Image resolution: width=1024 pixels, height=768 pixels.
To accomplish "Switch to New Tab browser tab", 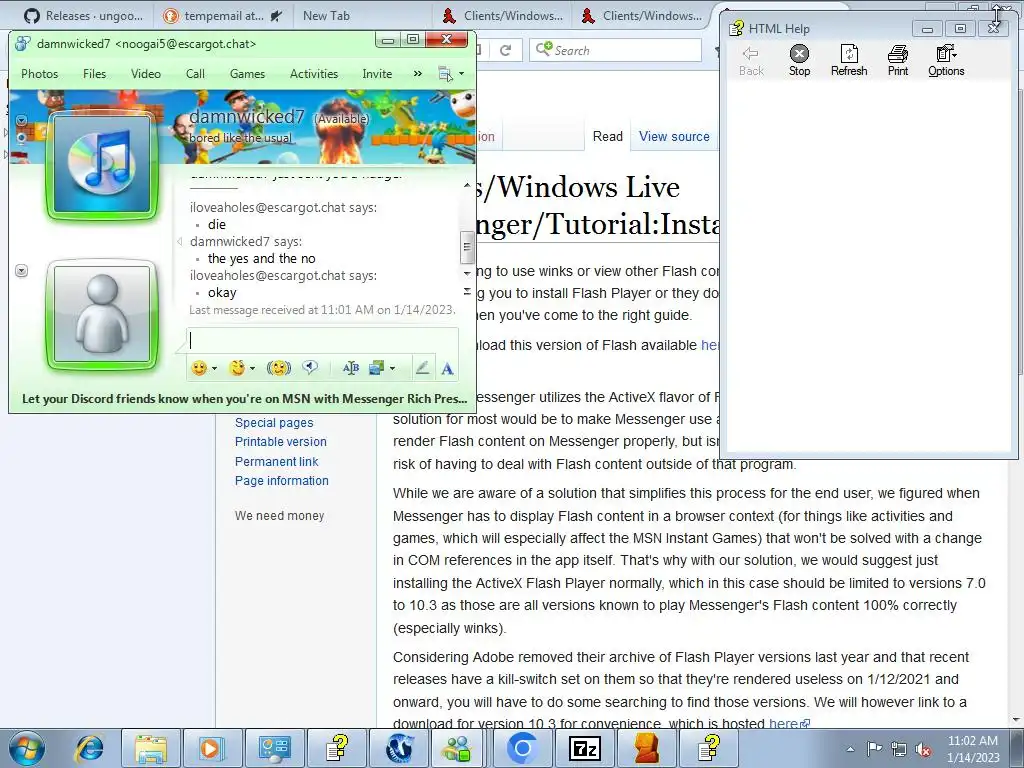I will click(x=327, y=16).
